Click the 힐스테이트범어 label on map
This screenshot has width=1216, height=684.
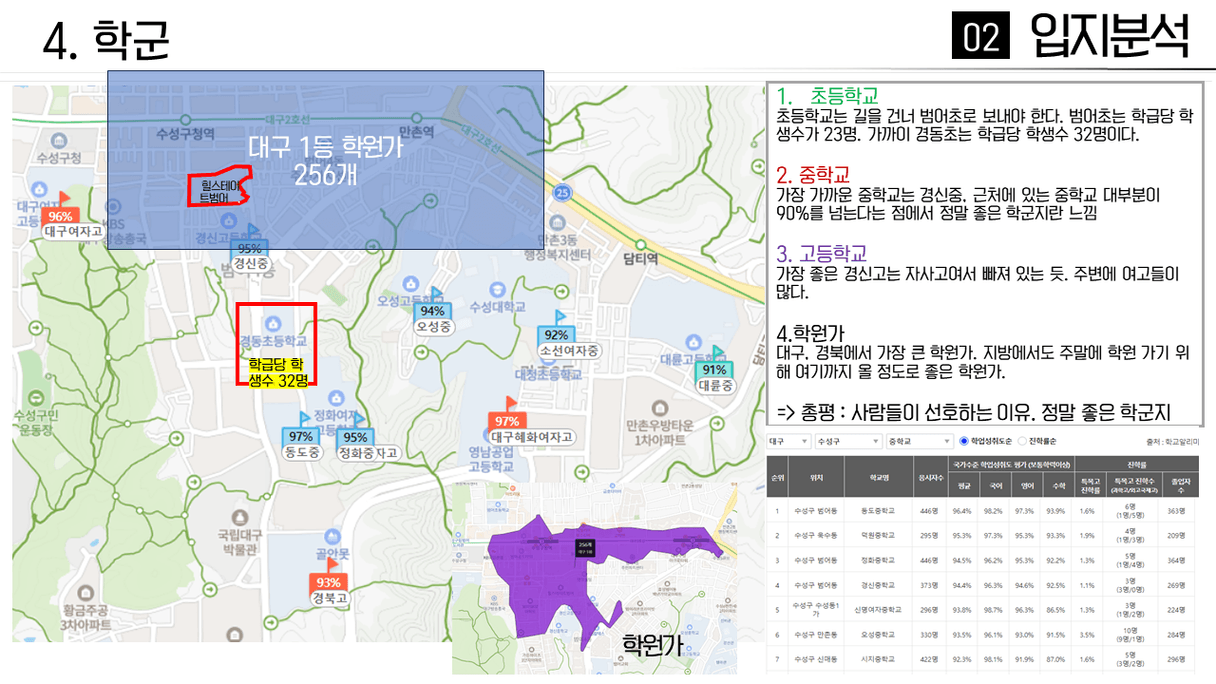point(222,191)
